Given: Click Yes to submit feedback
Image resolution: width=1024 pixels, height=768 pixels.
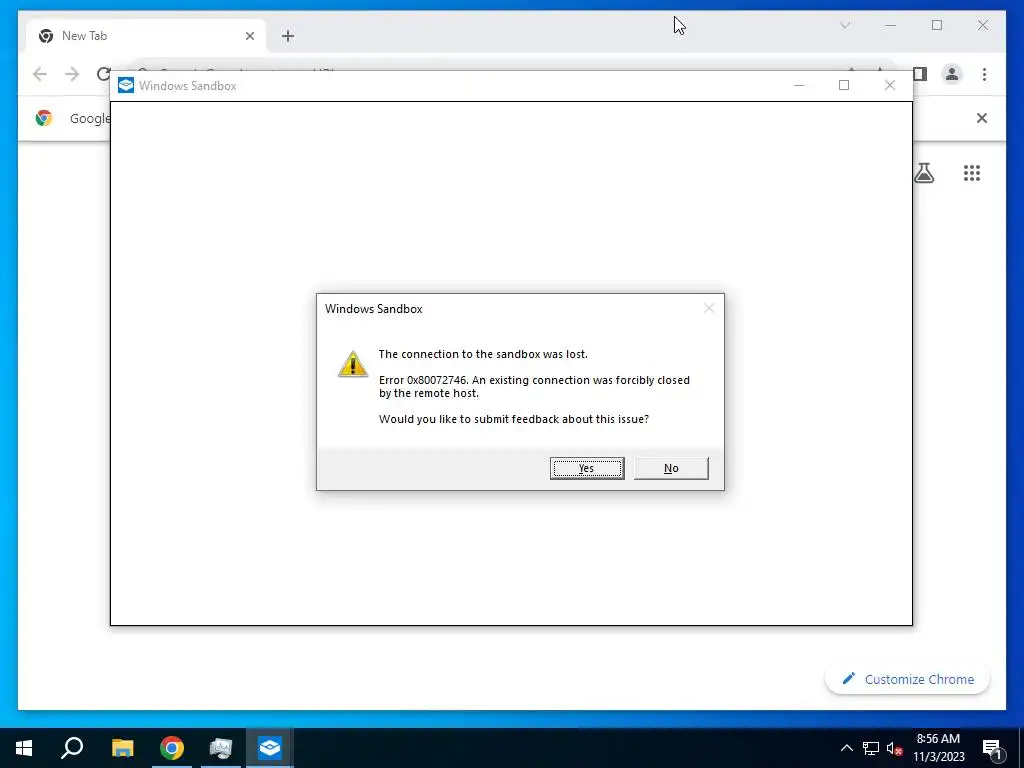Looking at the screenshot, I should coord(586,468).
